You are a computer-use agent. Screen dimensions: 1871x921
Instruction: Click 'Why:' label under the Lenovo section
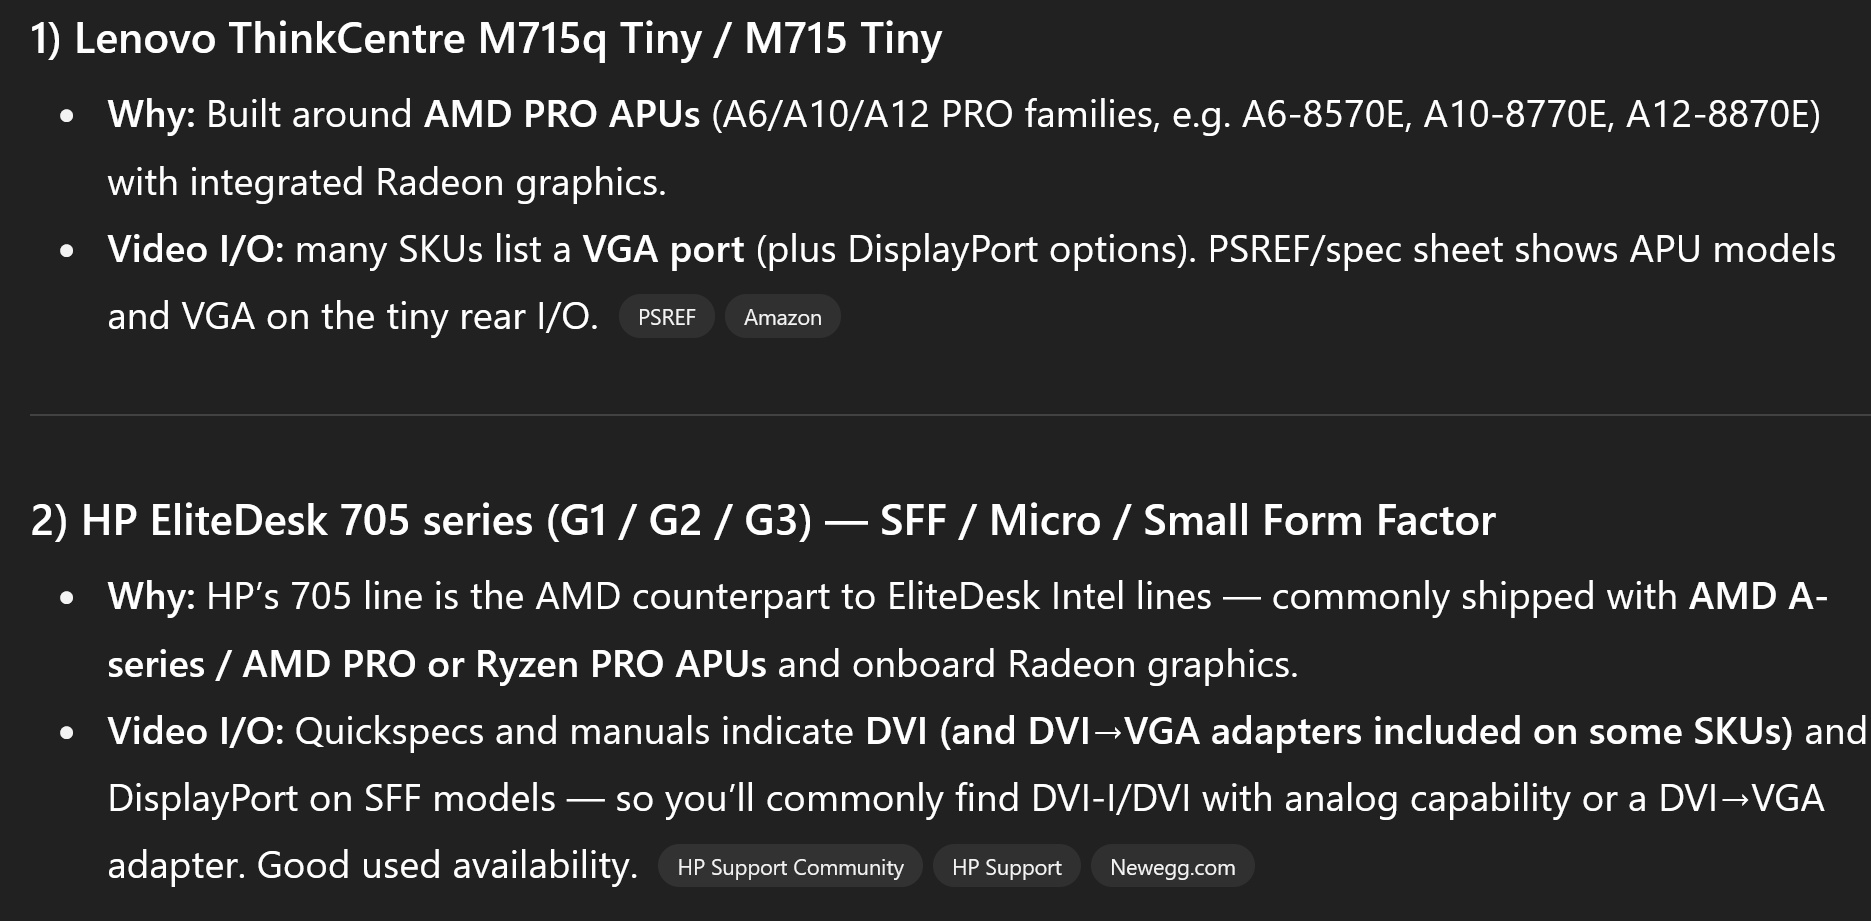[151, 114]
